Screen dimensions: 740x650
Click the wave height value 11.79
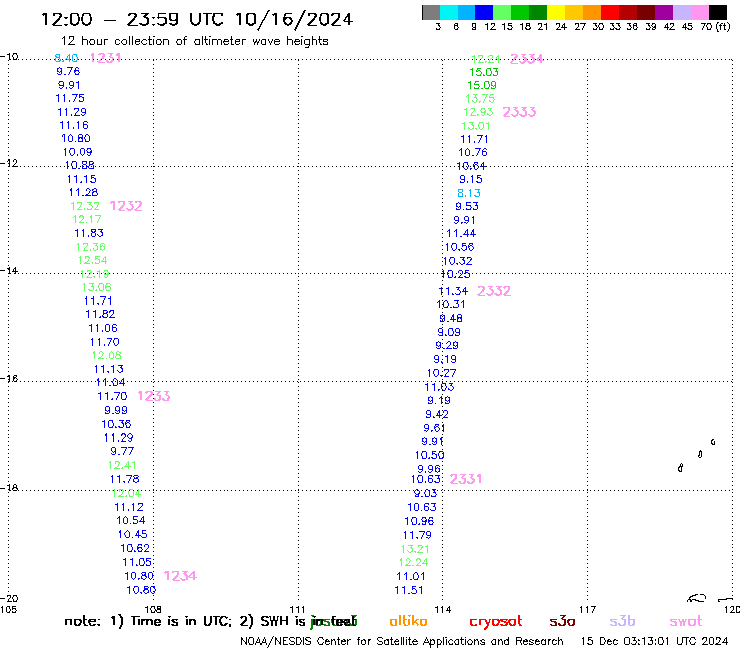[417, 535]
